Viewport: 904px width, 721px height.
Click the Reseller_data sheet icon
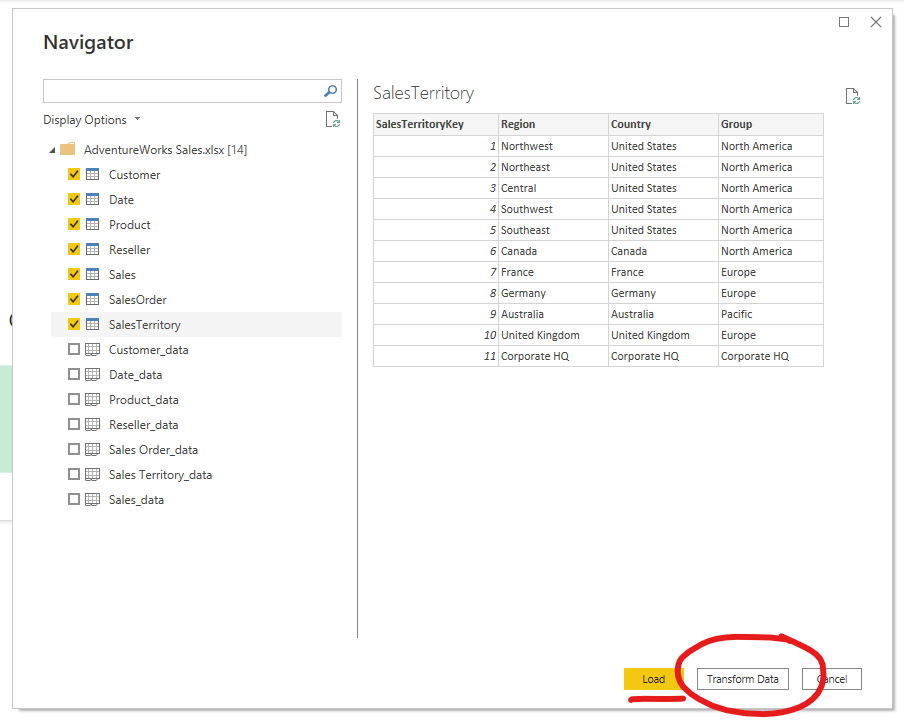coord(92,425)
